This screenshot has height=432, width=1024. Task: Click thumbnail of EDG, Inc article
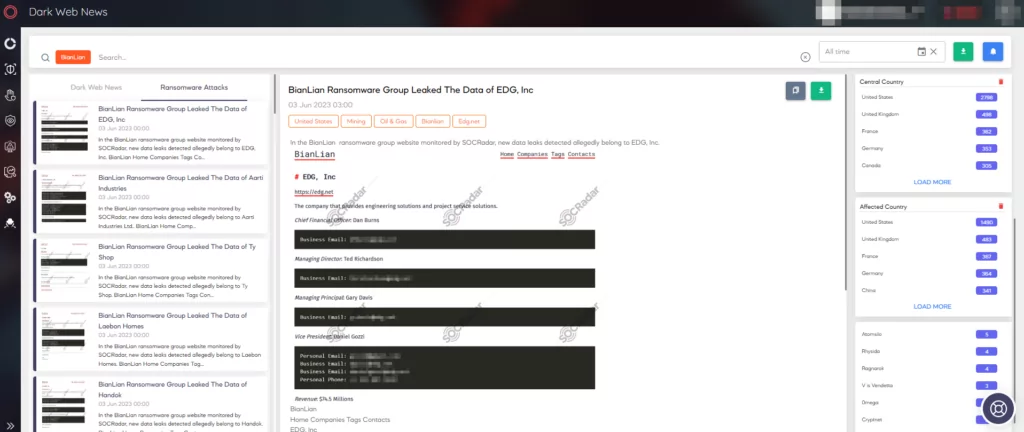point(63,127)
